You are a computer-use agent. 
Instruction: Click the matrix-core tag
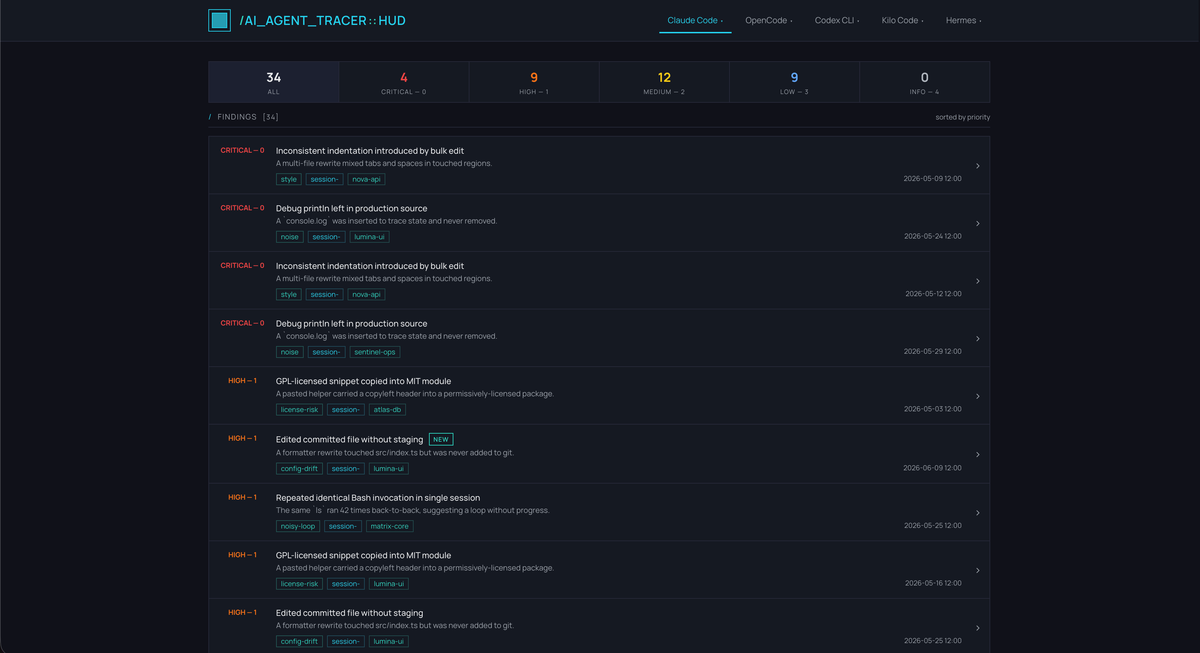[389, 526]
